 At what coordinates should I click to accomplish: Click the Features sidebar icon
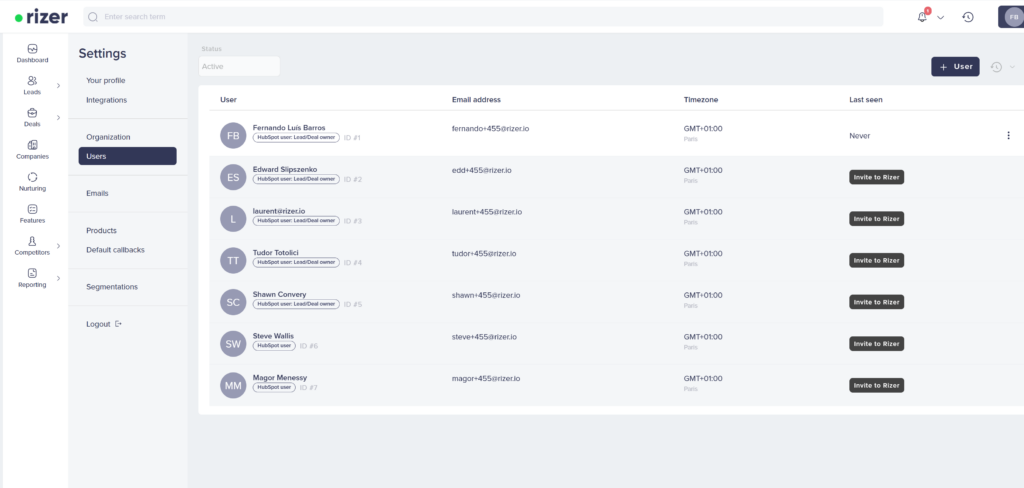(32, 209)
